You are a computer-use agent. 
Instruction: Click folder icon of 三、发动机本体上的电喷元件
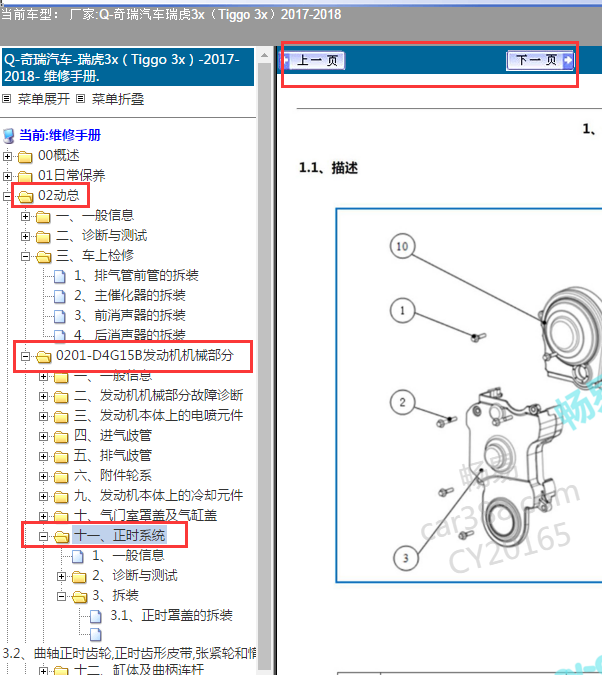(x=61, y=417)
